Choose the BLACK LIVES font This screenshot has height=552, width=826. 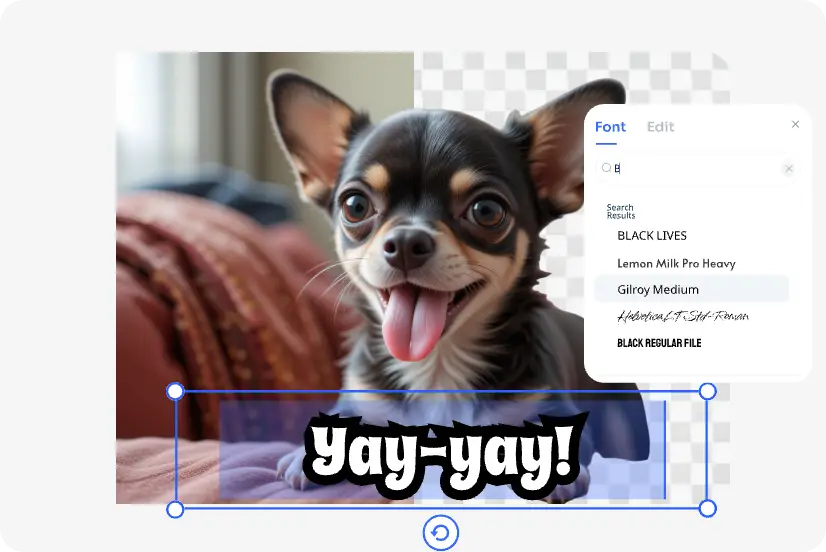[652, 236]
